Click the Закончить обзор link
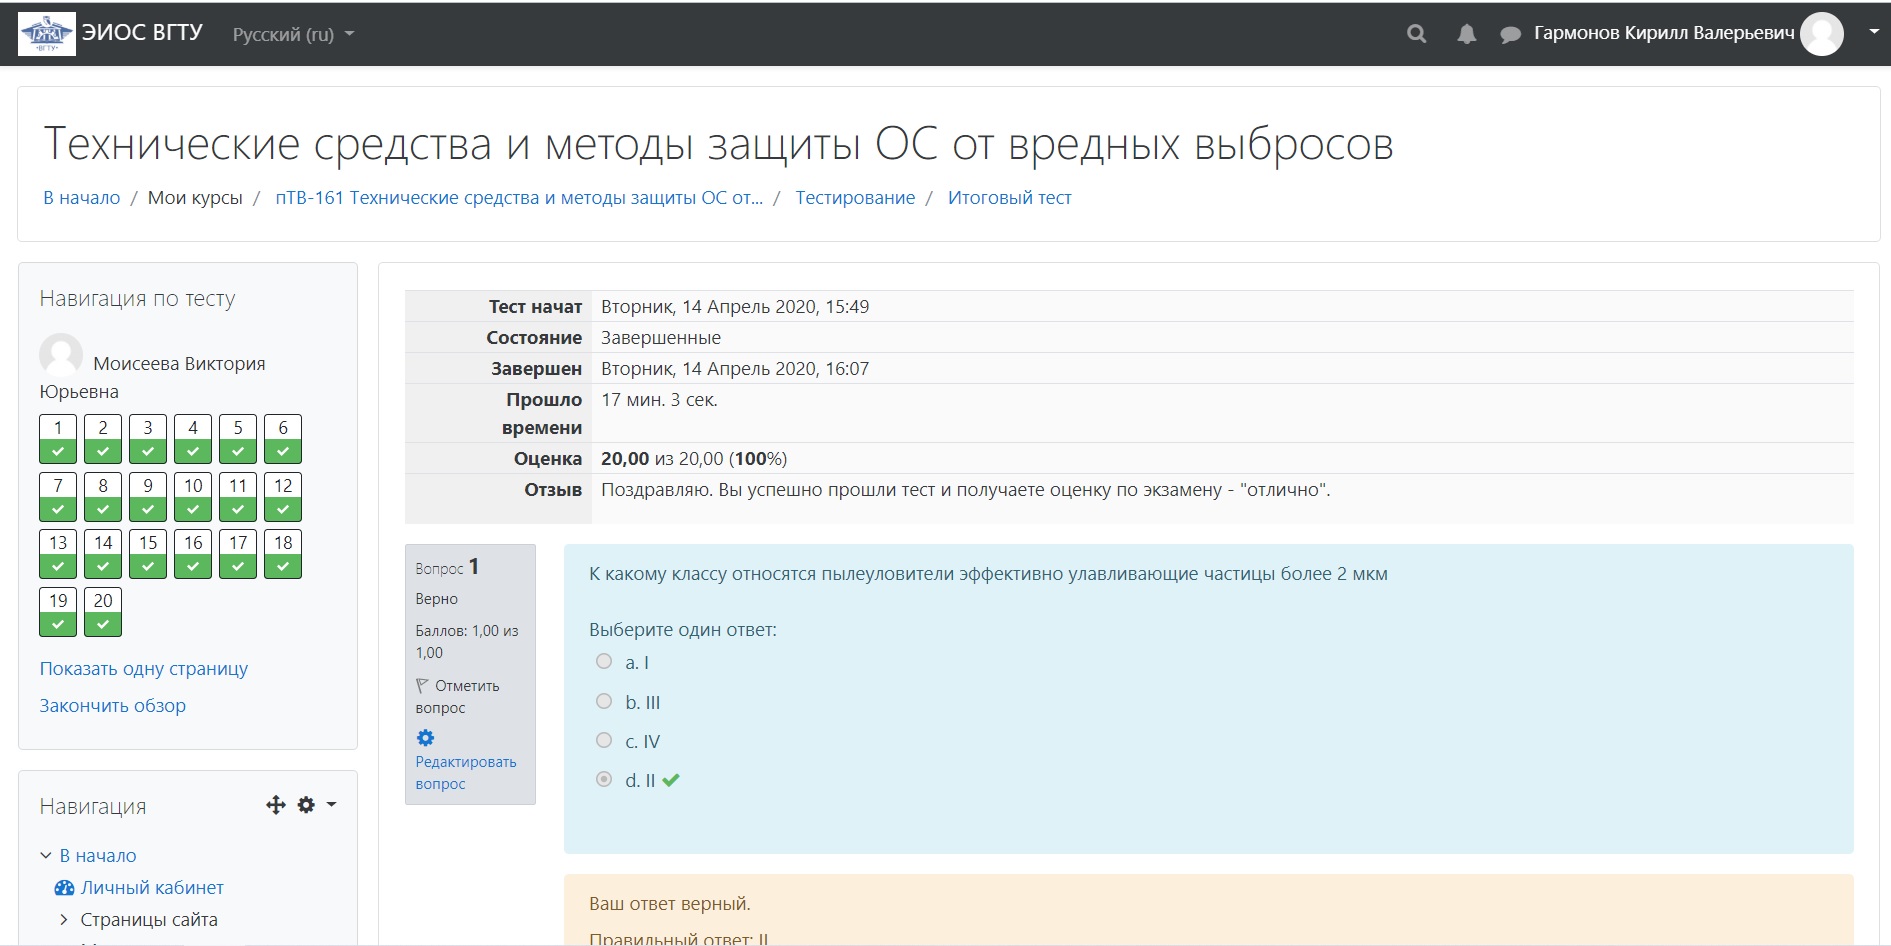This screenshot has height=946, width=1891. click(x=113, y=706)
